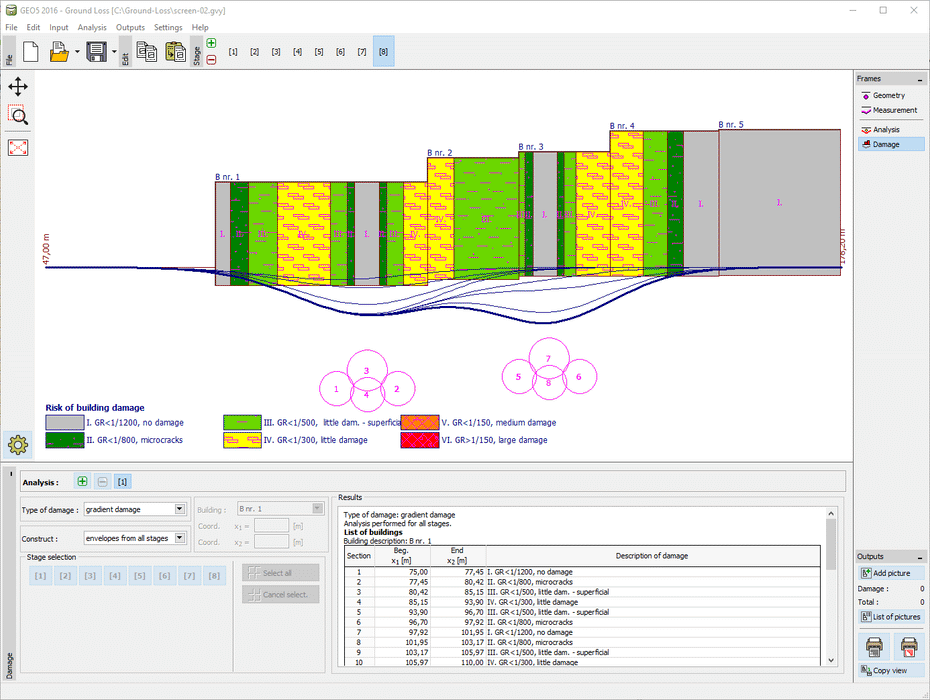Click the floppy disk save icon

coord(96,52)
